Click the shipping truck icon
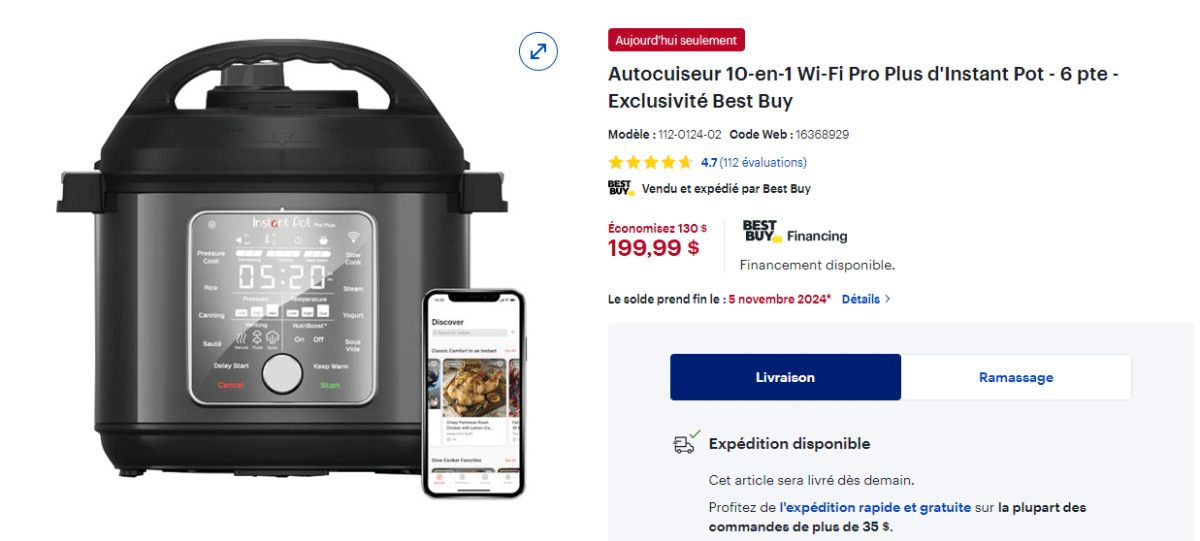Viewport: 1200px width, 541px height. pos(686,443)
